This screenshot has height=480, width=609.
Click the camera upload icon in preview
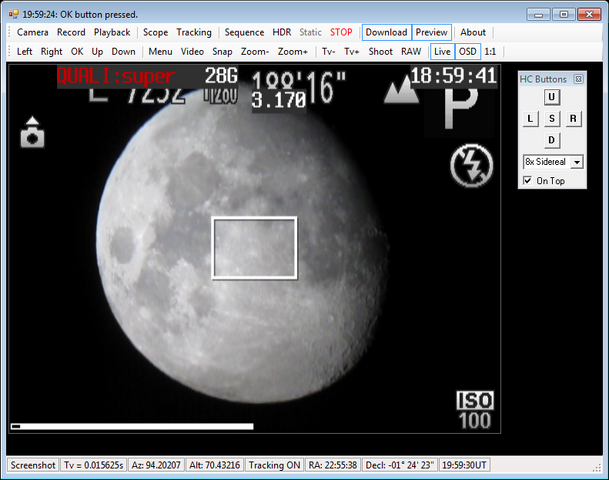pos(32,132)
